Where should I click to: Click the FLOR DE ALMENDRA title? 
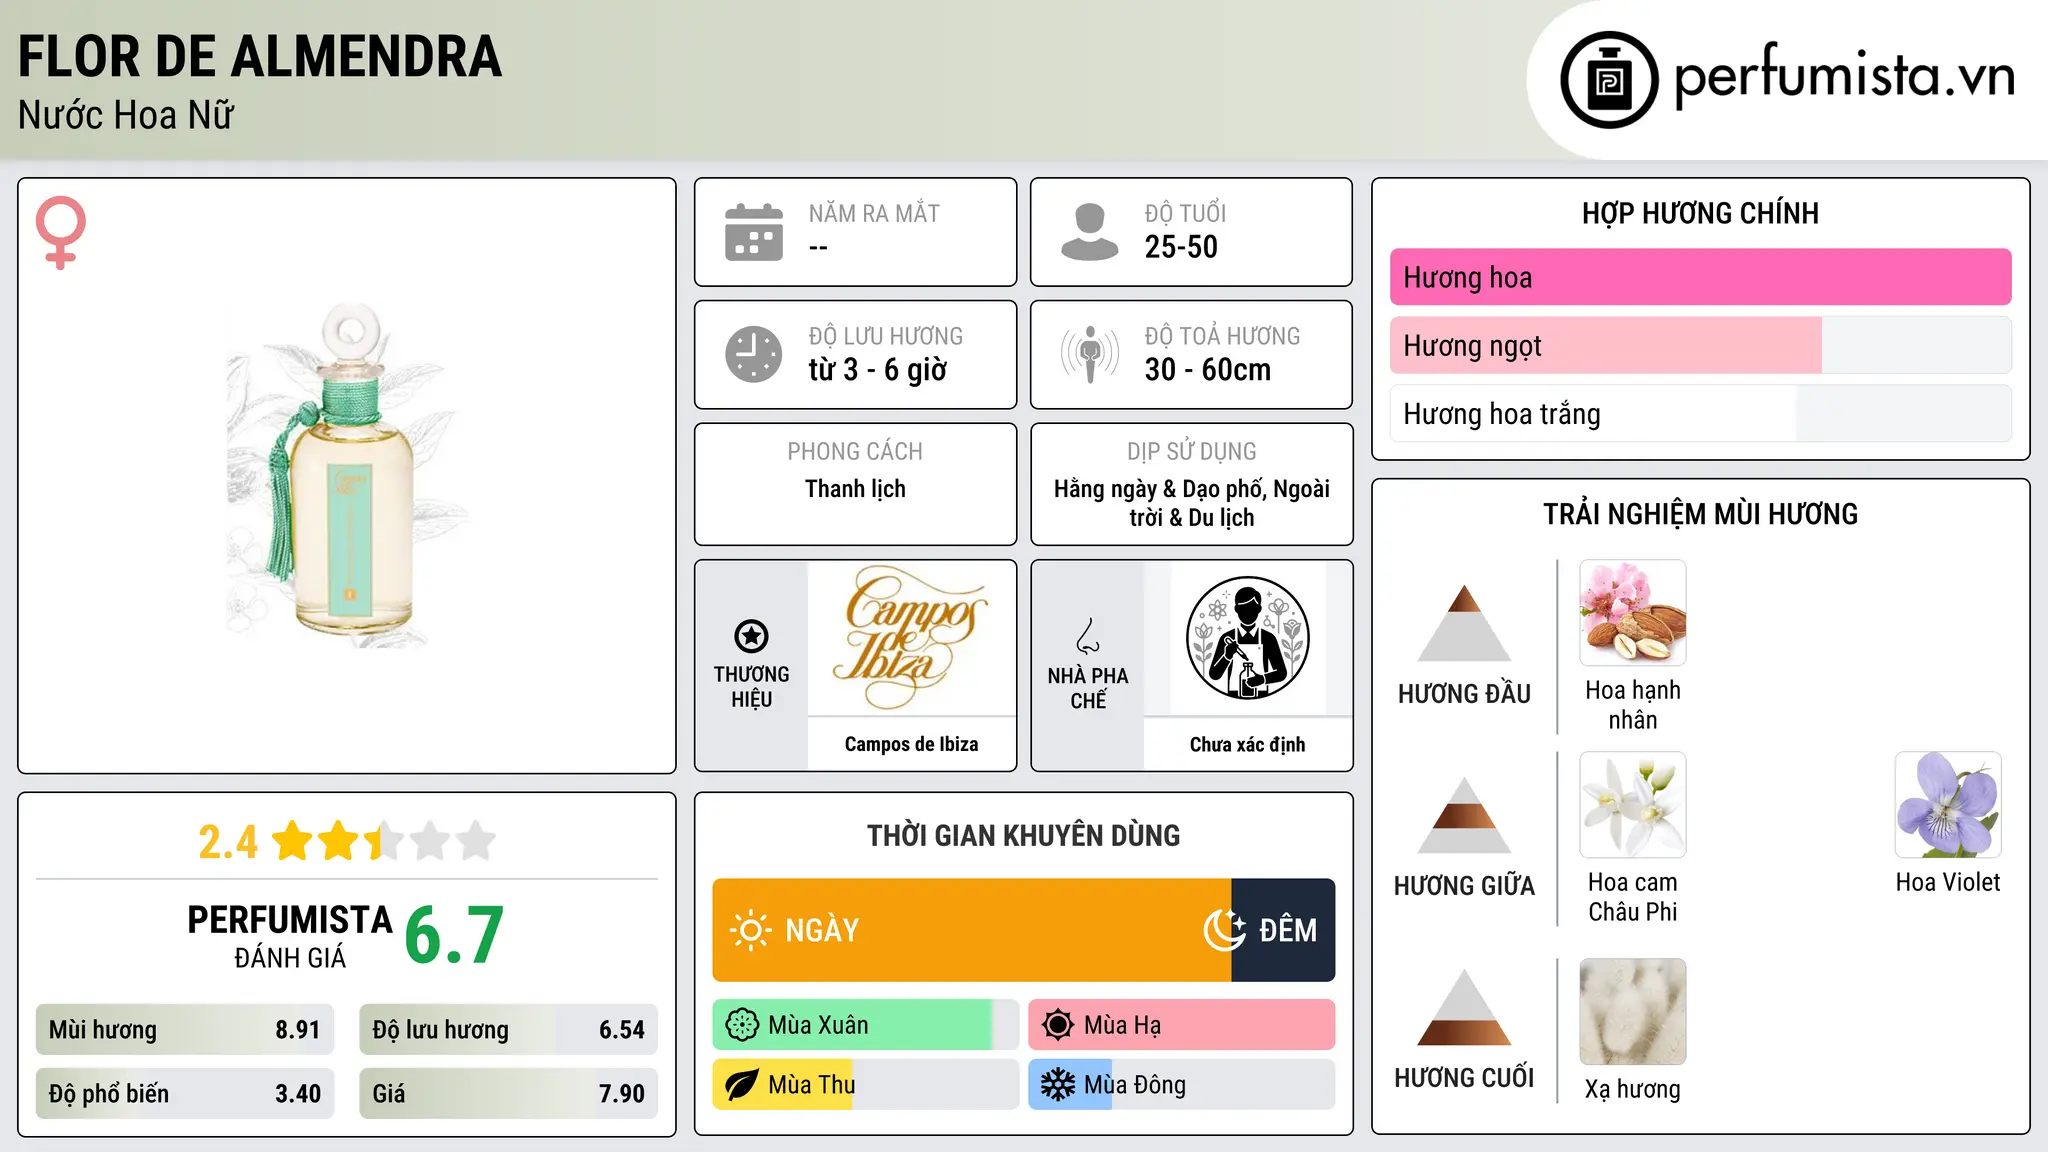click(x=260, y=56)
